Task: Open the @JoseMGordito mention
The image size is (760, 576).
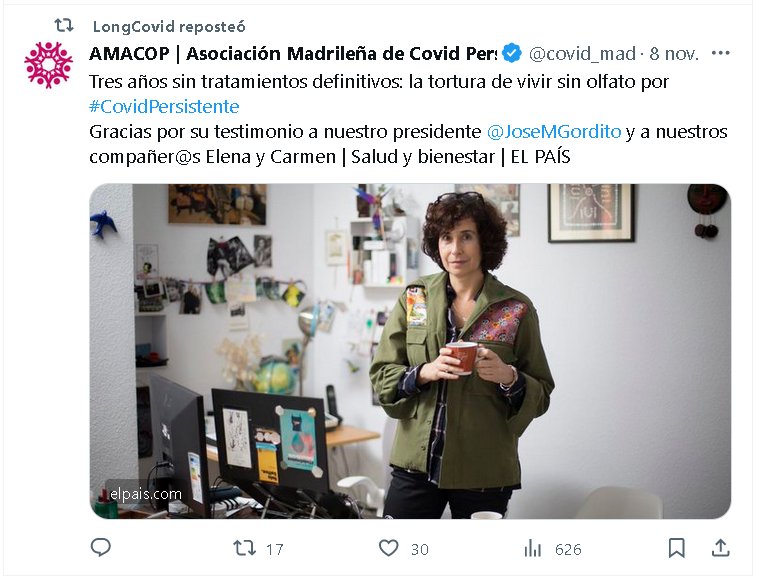Action: (554, 132)
